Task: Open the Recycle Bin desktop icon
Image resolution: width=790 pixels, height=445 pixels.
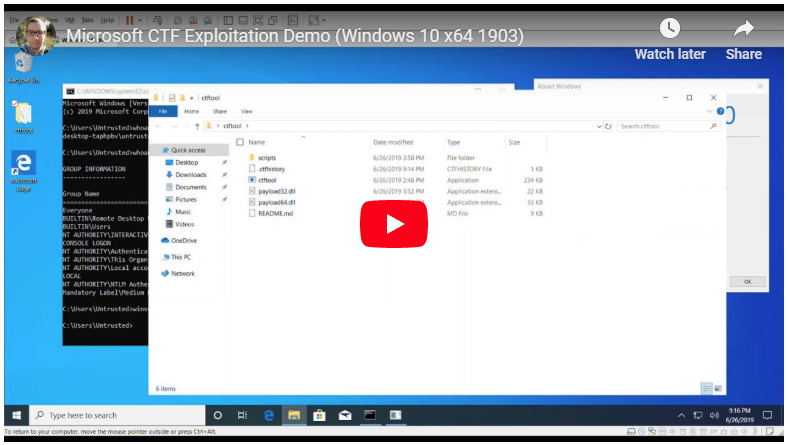Action: [x=23, y=68]
